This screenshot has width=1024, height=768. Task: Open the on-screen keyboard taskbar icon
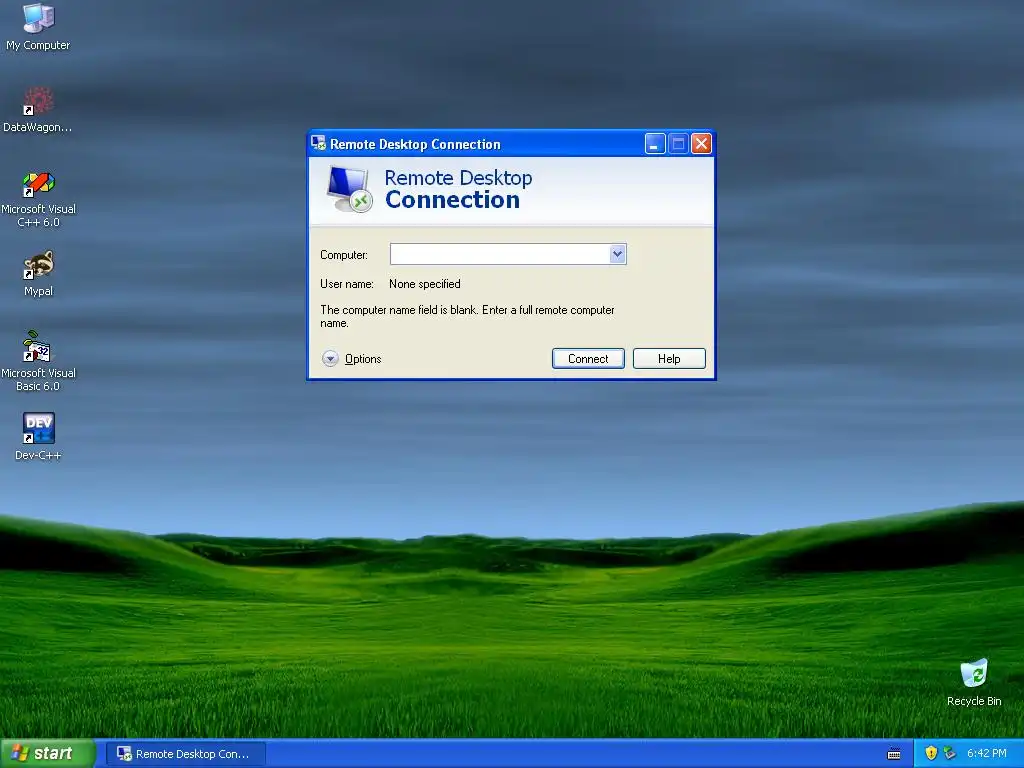click(x=894, y=754)
